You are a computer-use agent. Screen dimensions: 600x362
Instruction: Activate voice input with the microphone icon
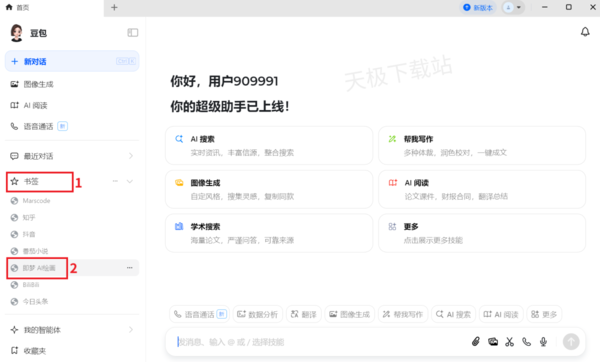click(543, 341)
